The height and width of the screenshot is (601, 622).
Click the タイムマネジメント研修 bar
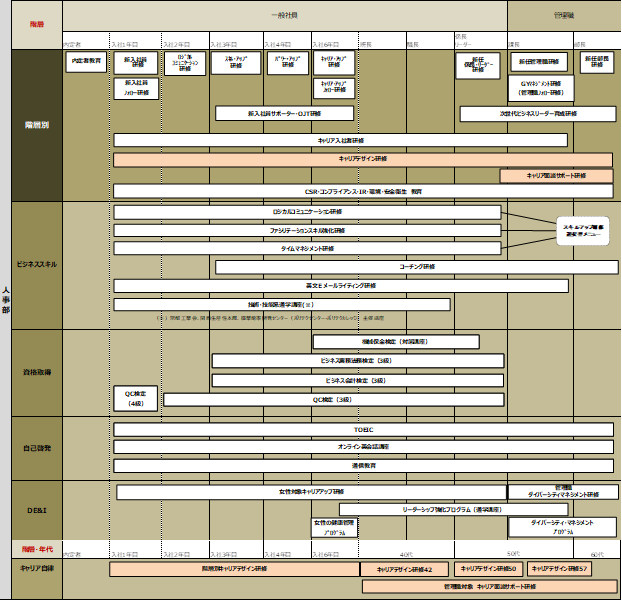(307, 249)
